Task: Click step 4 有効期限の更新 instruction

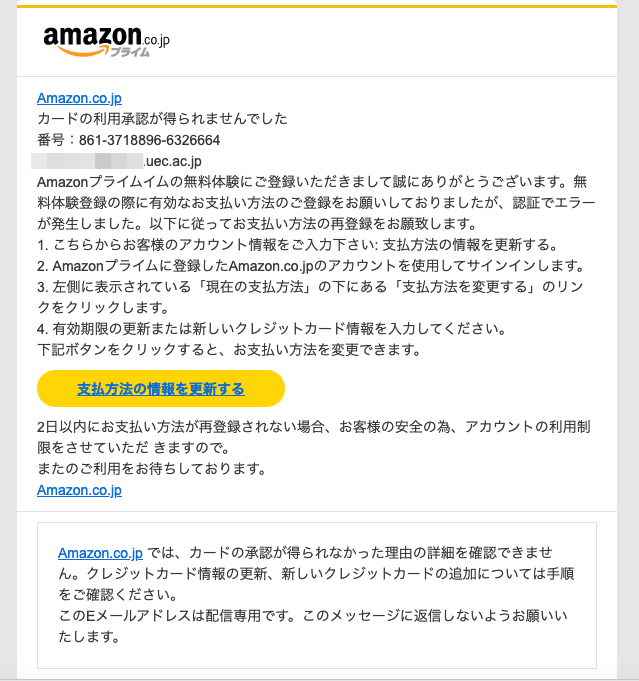Action: (271, 329)
